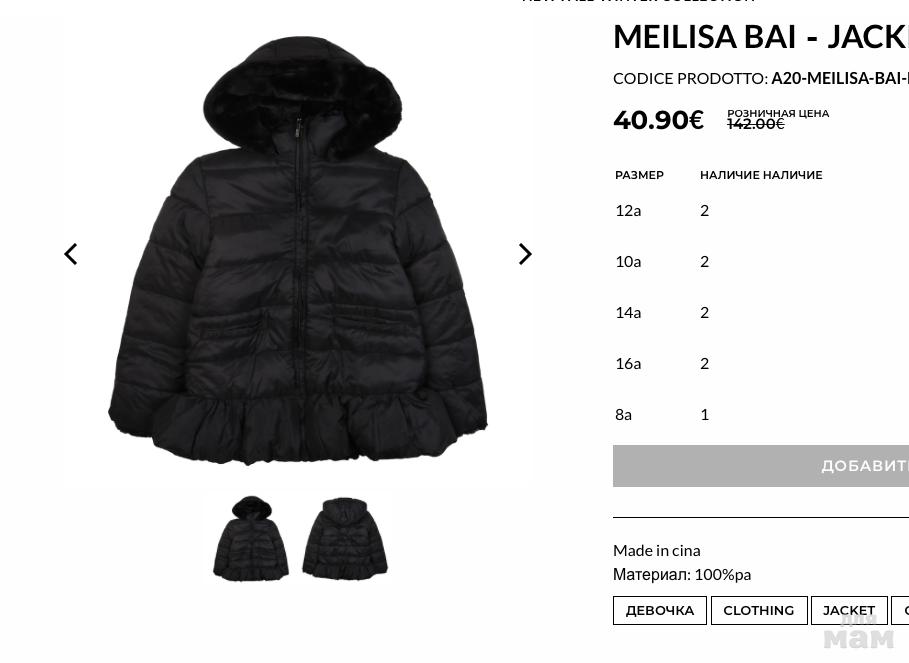Viewport: 909px width, 663px height.
Task: Click the crossed-out 142.00€ retail price
Action: [x=755, y=123]
